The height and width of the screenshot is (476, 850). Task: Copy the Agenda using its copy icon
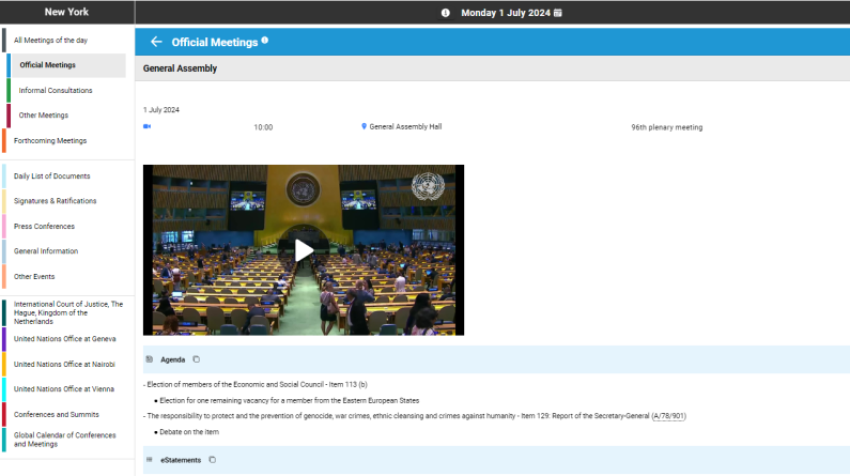(196, 359)
